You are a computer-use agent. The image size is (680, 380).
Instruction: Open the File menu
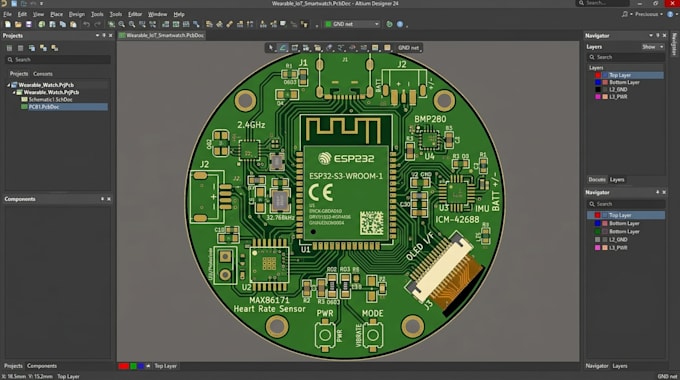tap(7, 14)
